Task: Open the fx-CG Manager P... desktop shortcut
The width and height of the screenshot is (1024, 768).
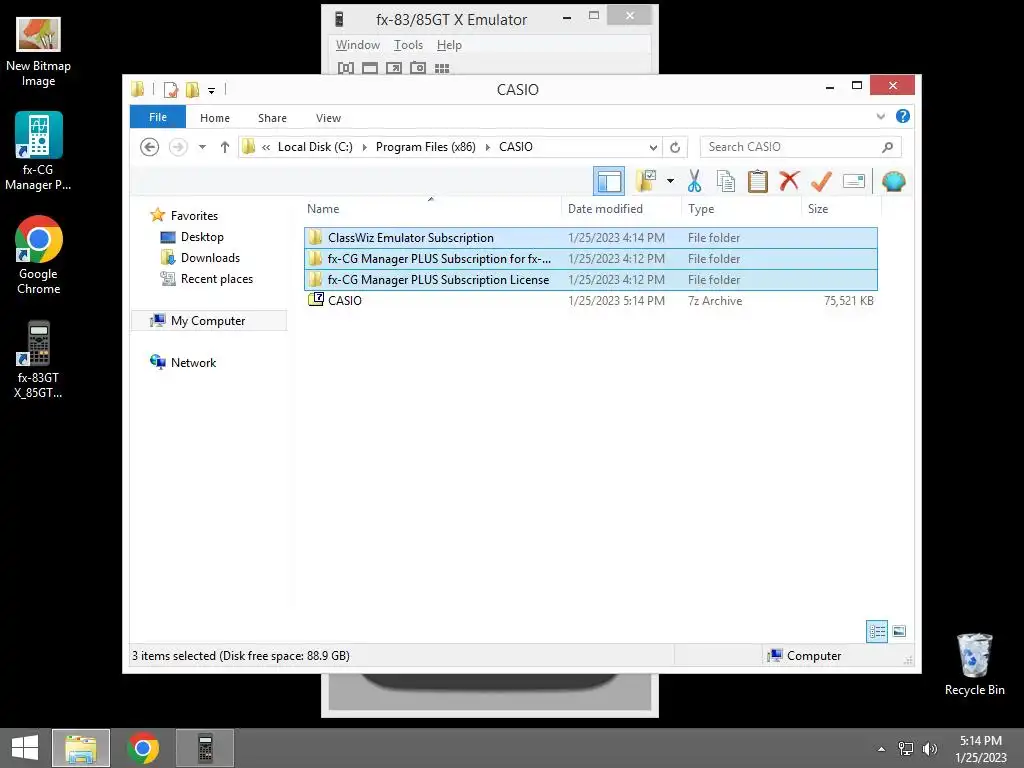Action: tap(39, 152)
